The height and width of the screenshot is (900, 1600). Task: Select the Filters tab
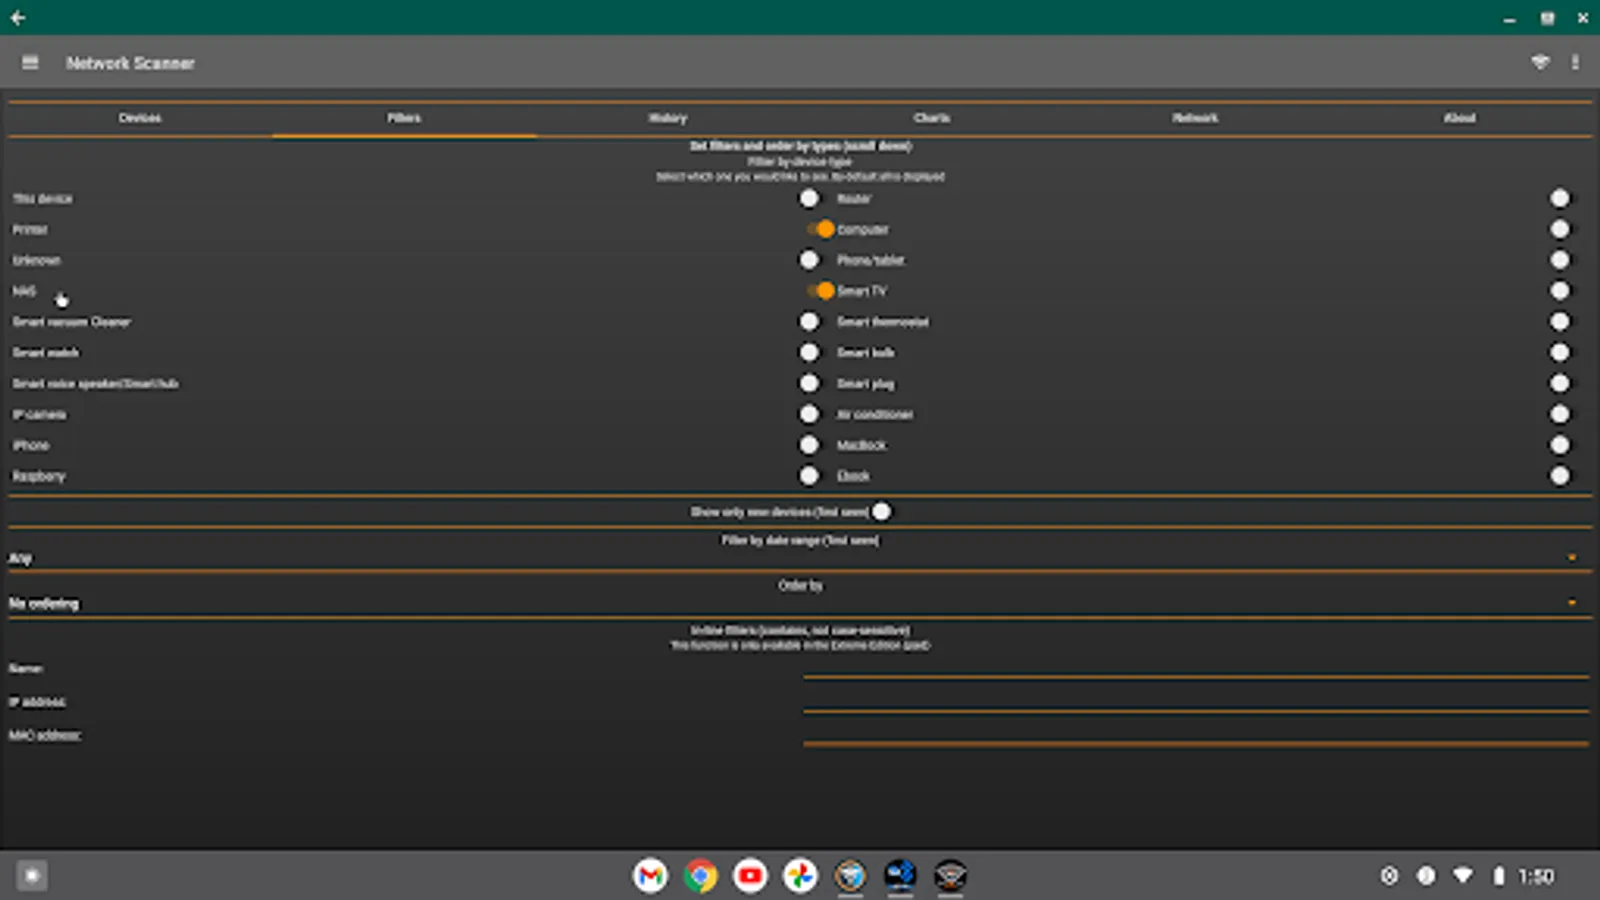point(404,118)
